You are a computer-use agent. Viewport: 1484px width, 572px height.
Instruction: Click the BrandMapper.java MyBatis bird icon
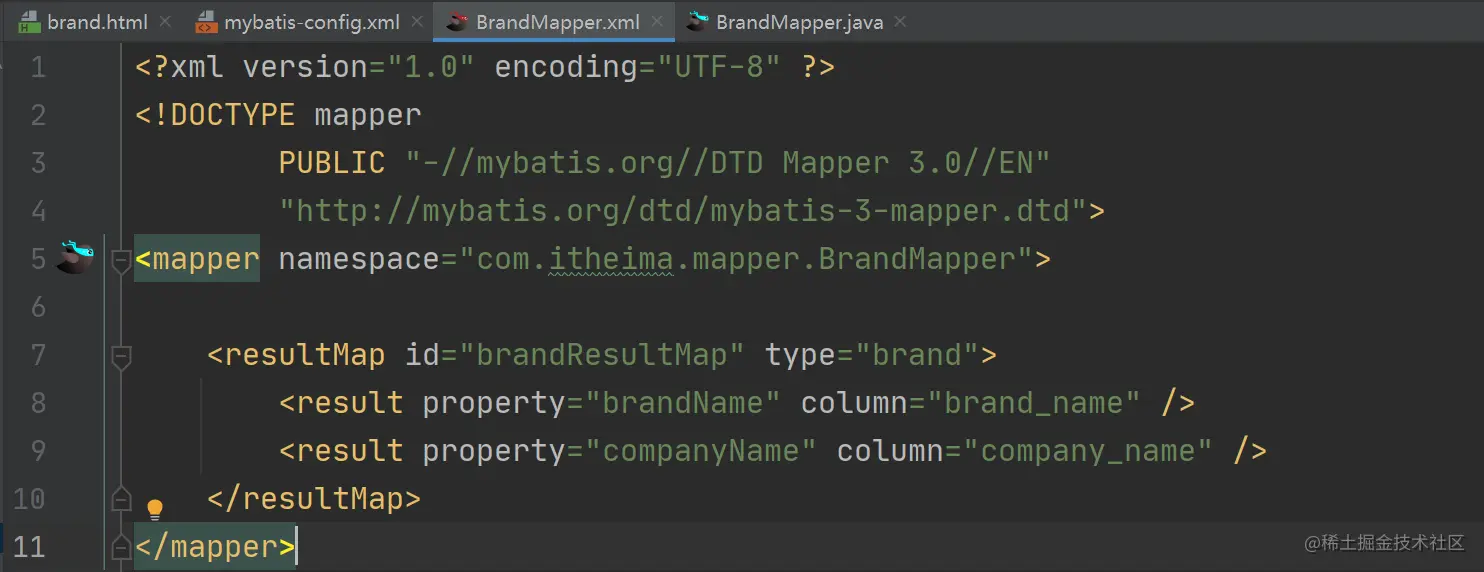pos(699,21)
